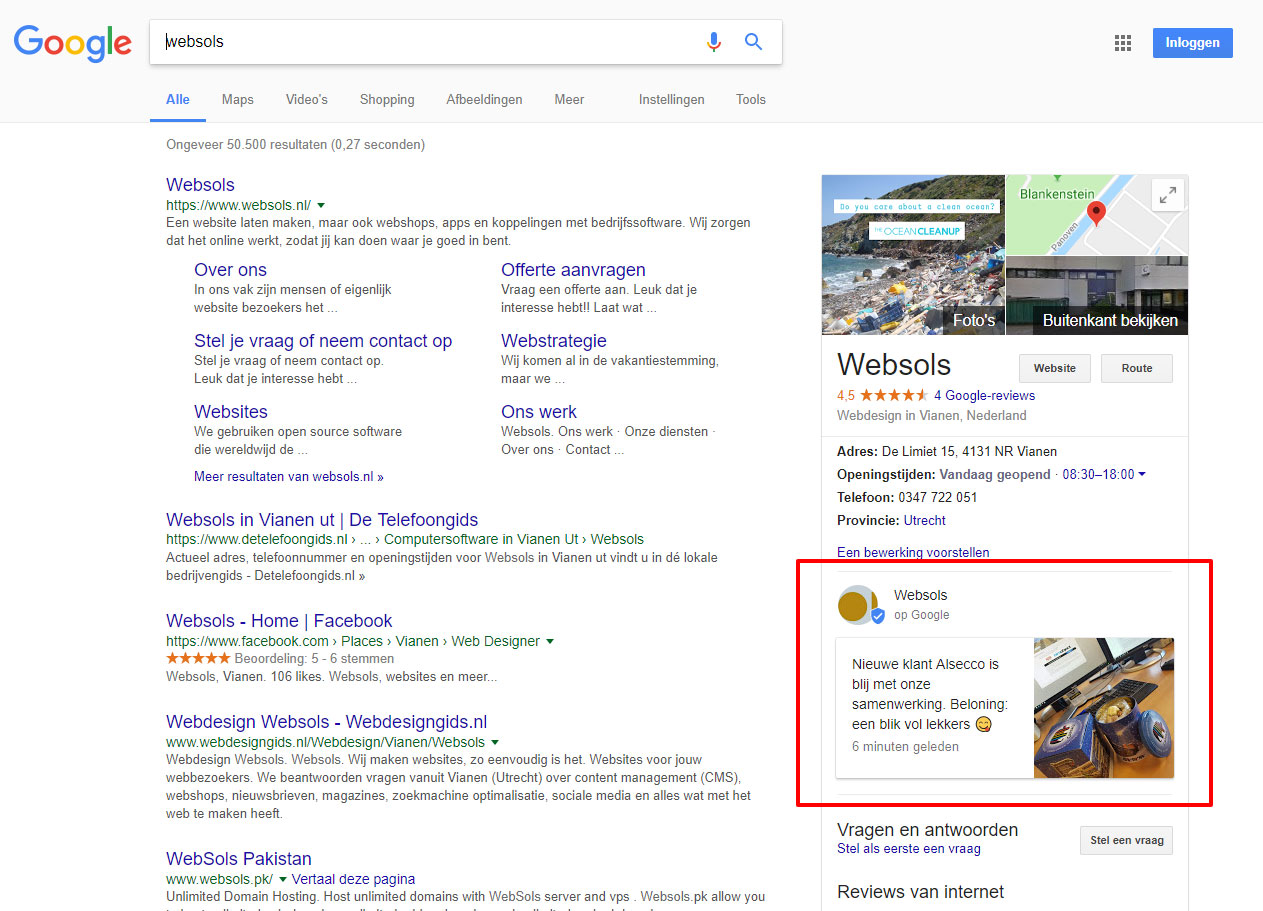
Task: Open the Over ons sitelink
Action: pyautogui.click(x=230, y=270)
